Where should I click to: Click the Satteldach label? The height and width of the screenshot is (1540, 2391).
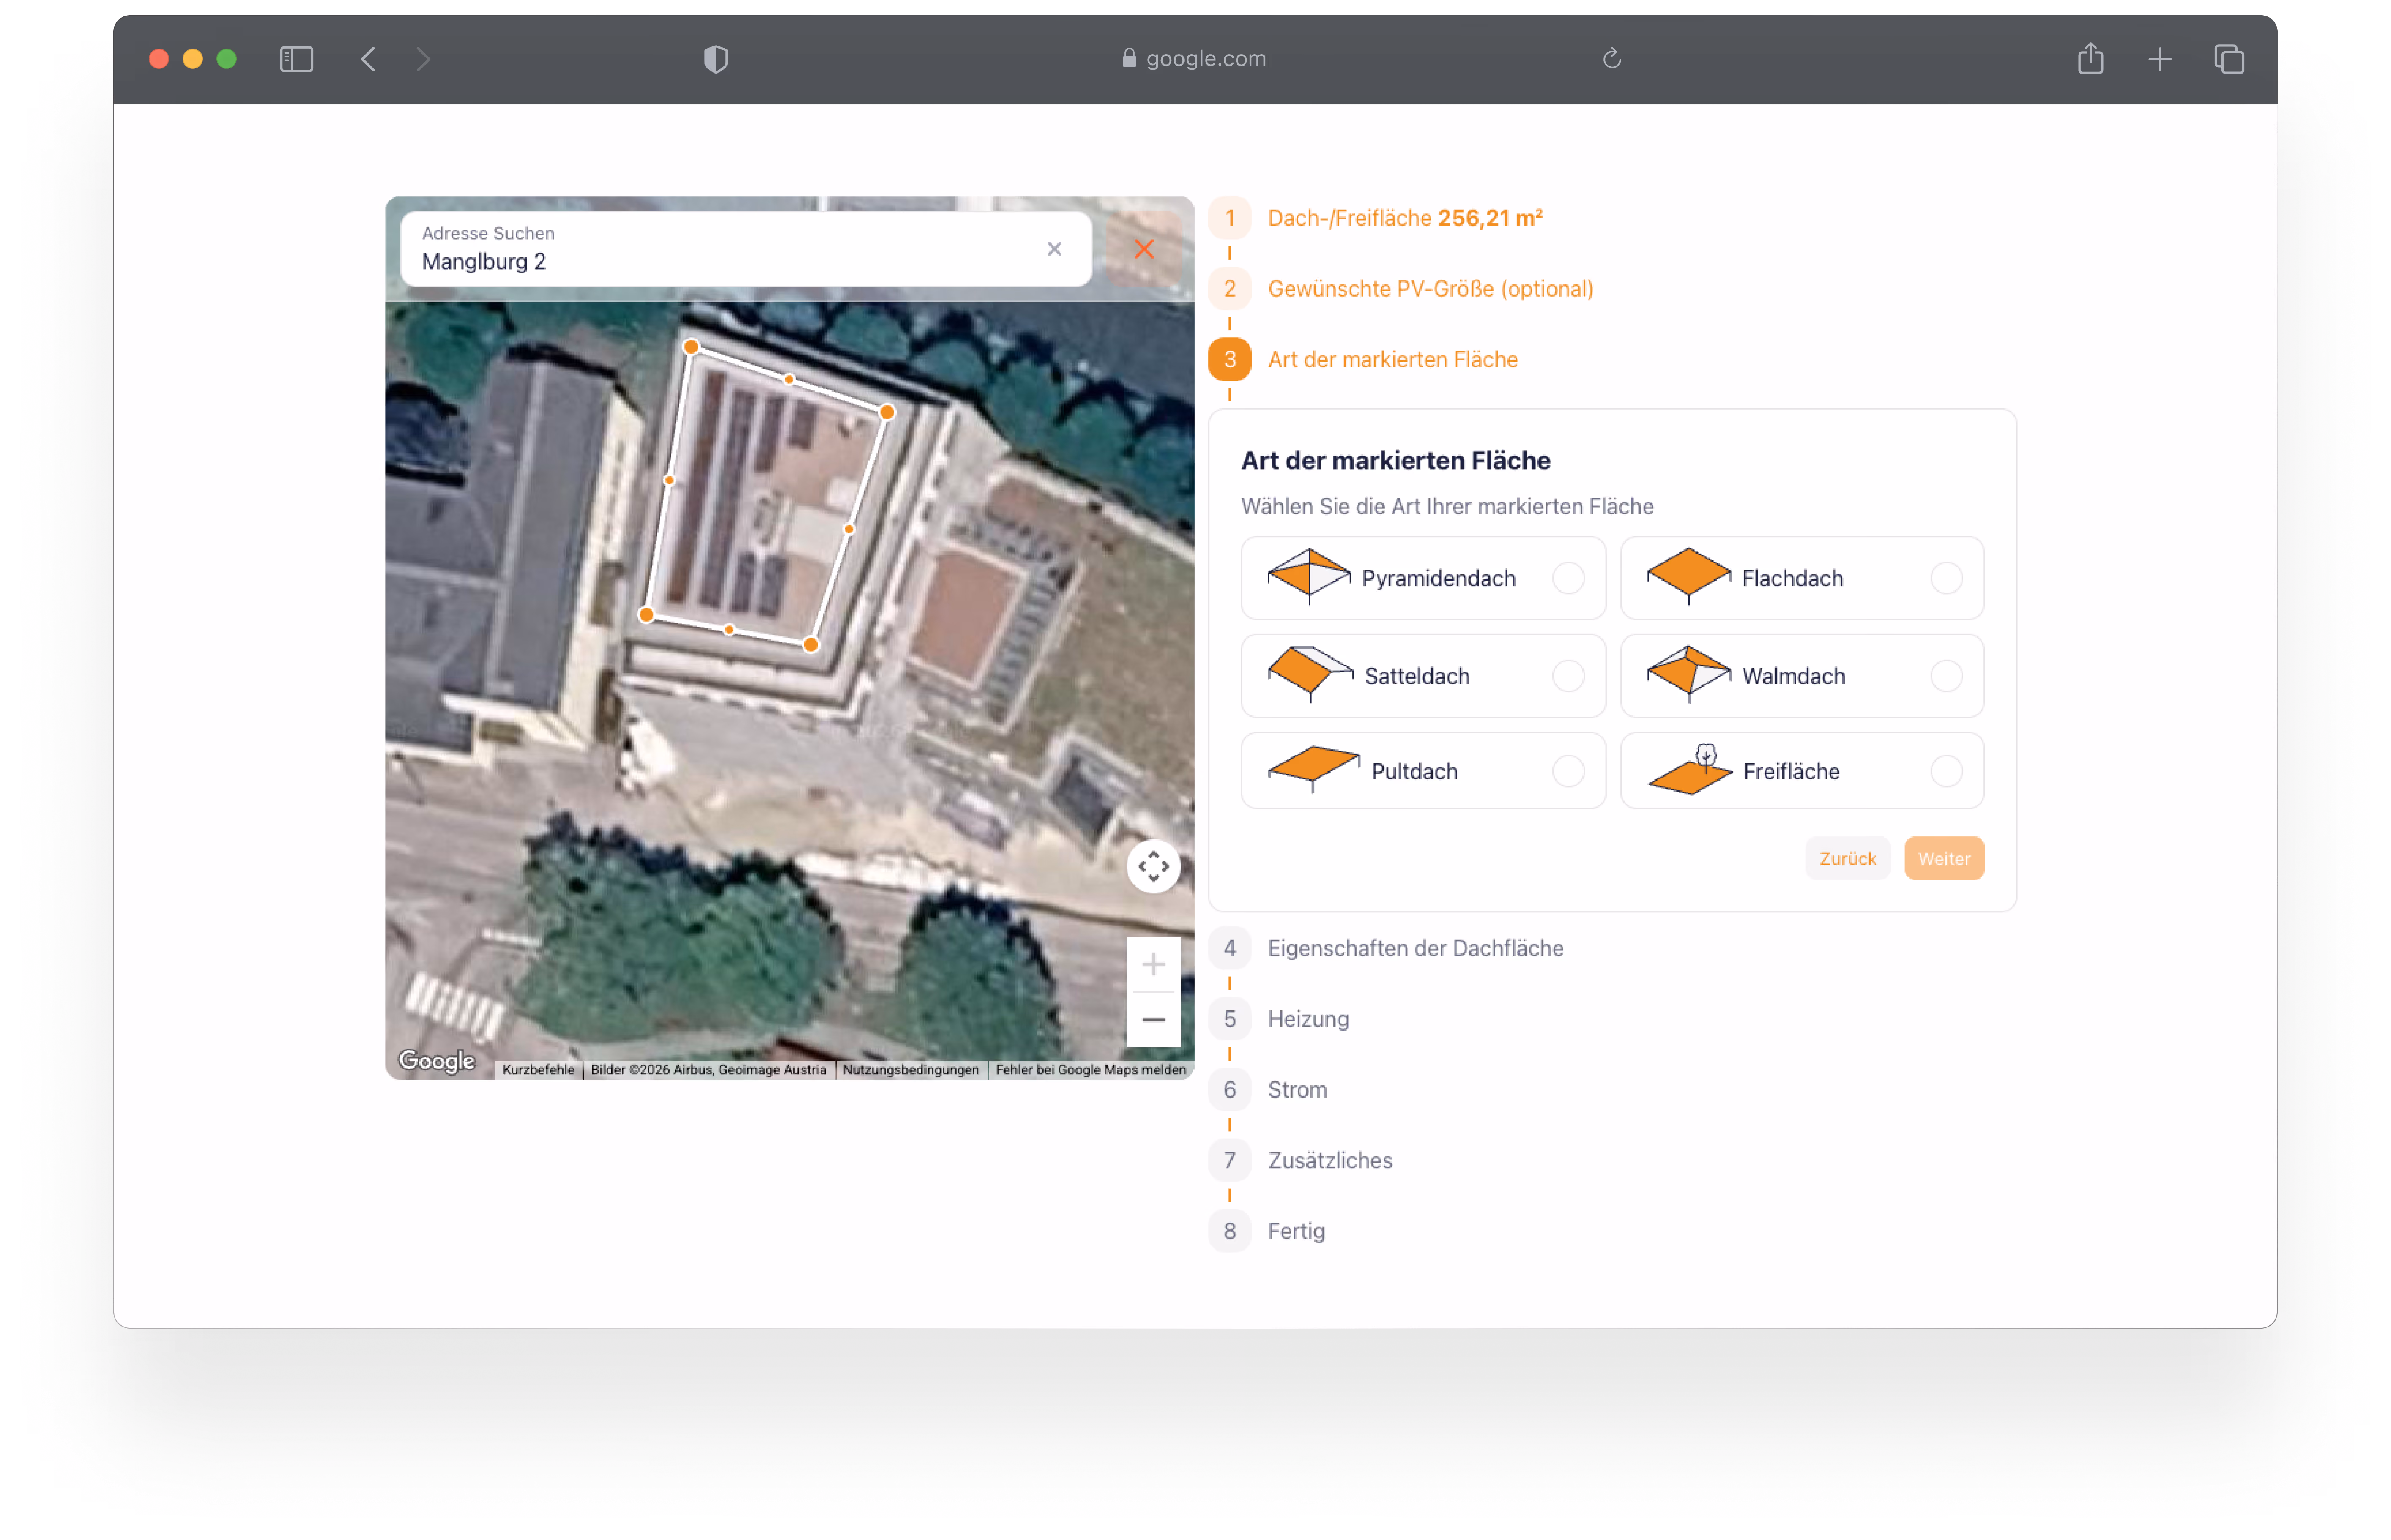point(1417,676)
